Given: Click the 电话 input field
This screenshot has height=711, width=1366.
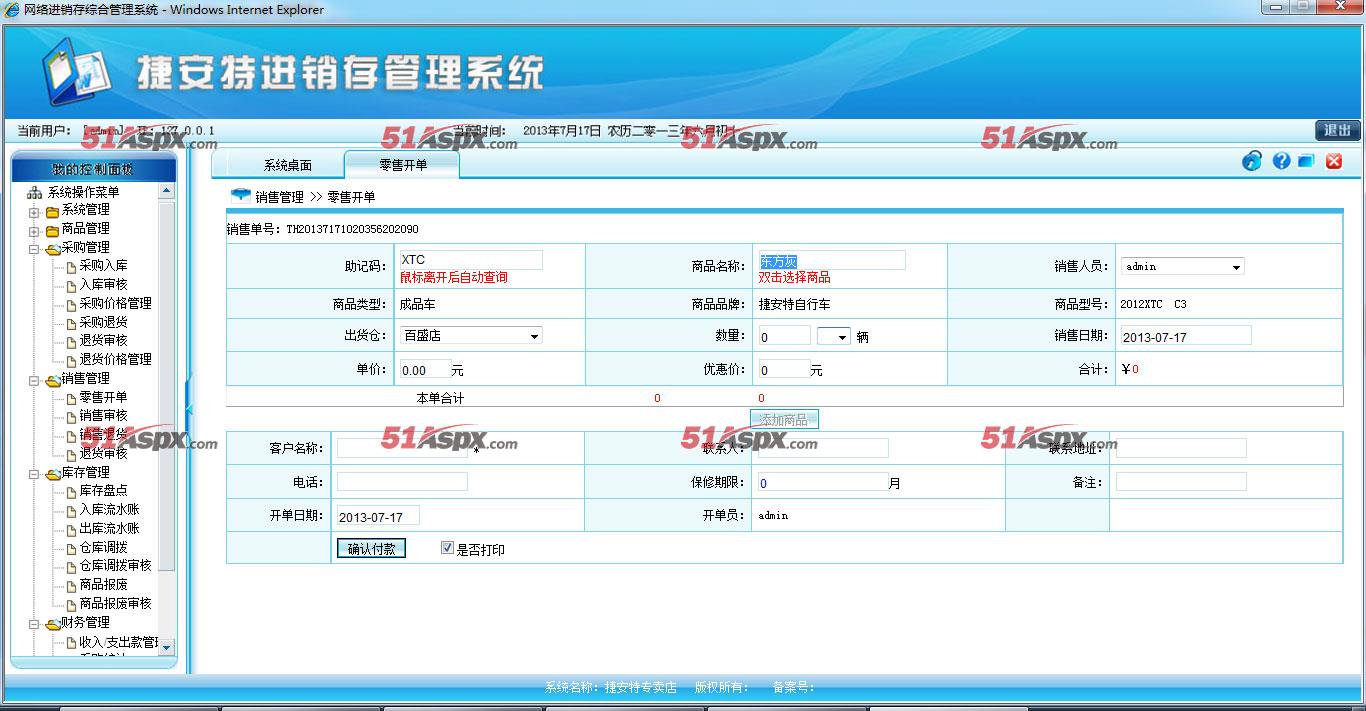Looking at the screenshot, I should 402,482.
